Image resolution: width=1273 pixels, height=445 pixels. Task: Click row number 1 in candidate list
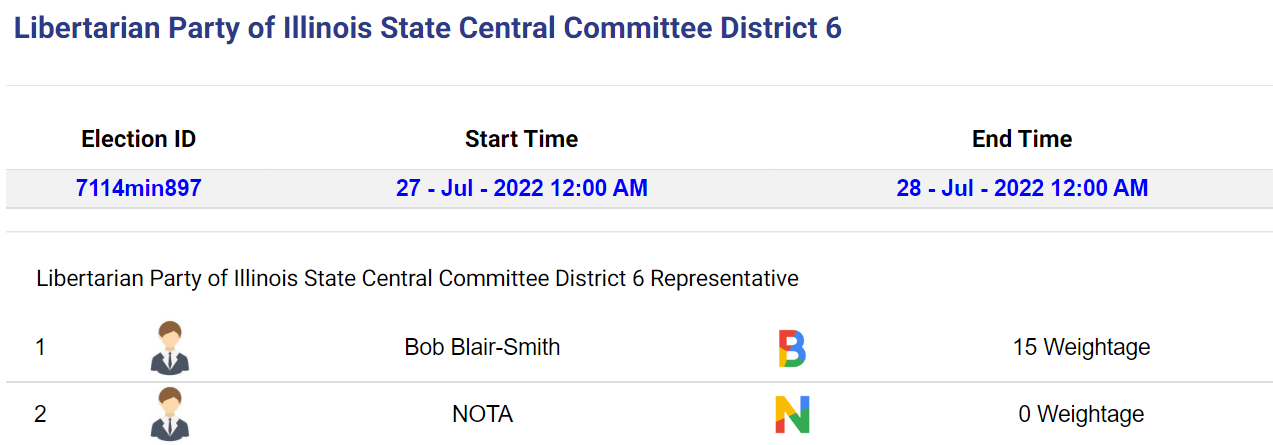(40, 347)
